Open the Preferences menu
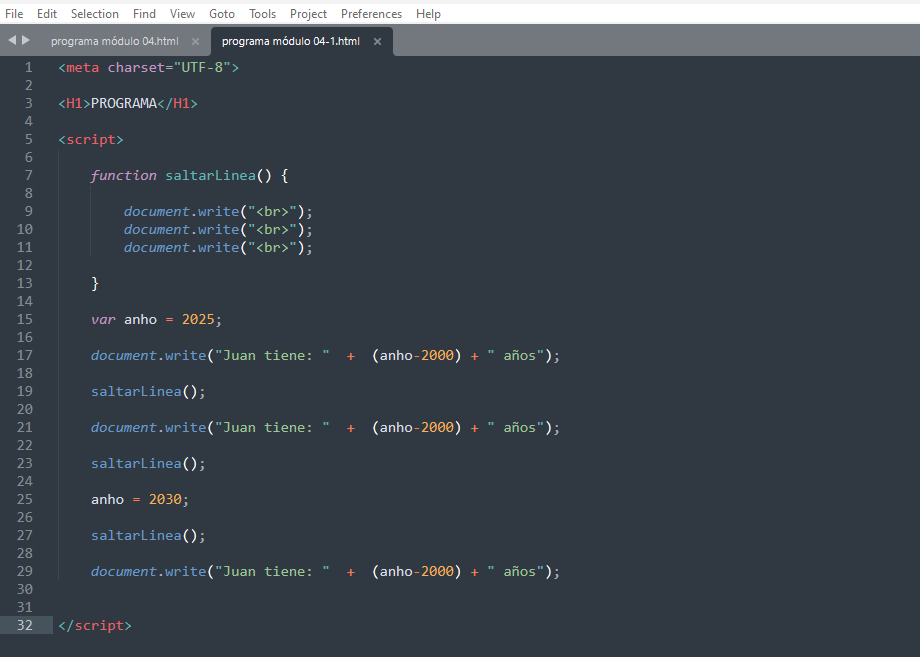The image size is (920, 657). (371, 13)
